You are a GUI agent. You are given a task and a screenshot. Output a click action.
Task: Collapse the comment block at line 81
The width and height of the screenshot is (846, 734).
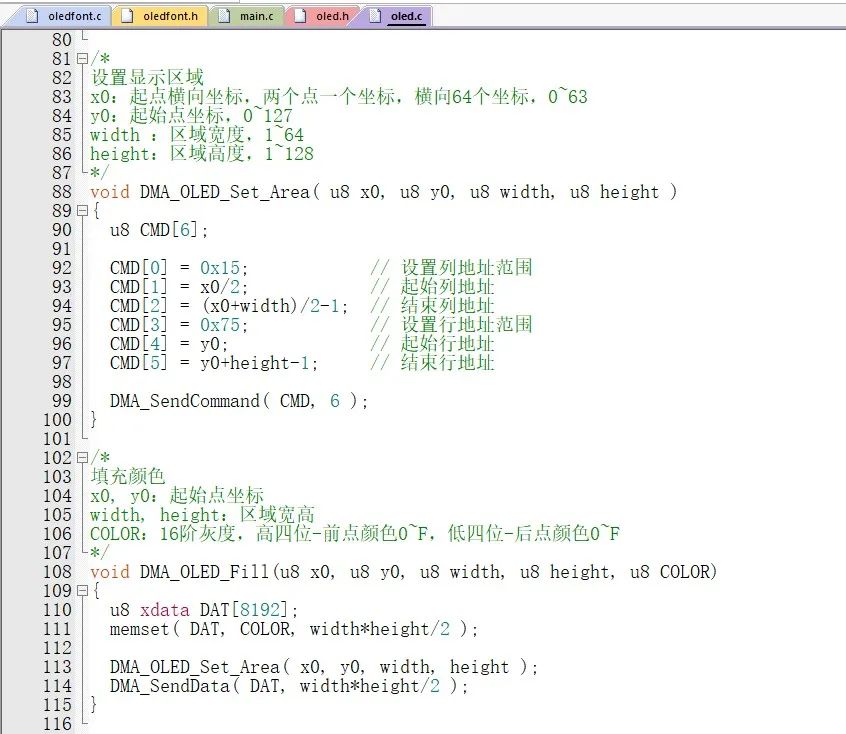[82, 58]
